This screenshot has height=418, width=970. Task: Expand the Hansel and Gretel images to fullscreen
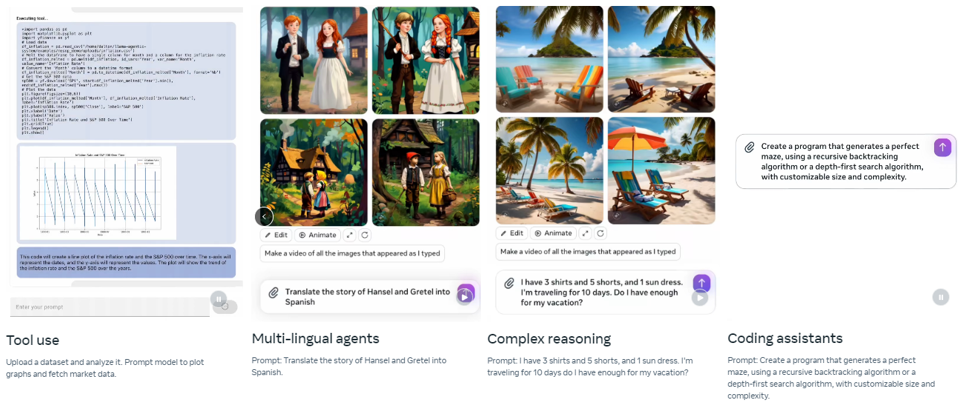coord(350,235)
